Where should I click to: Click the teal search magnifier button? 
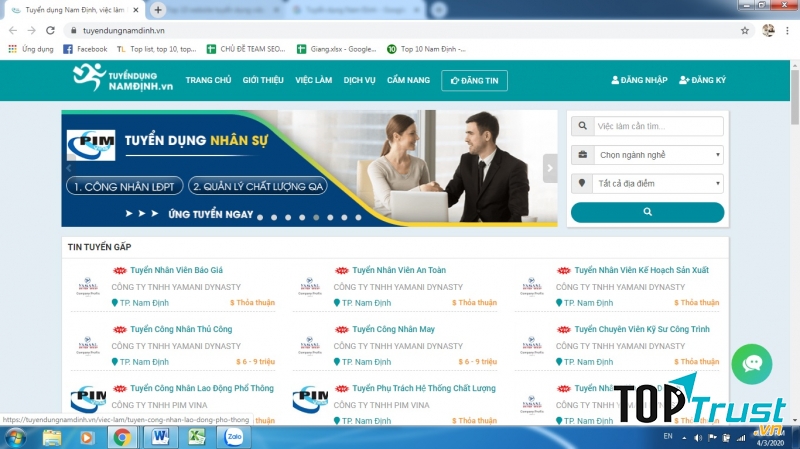(647, 212)
